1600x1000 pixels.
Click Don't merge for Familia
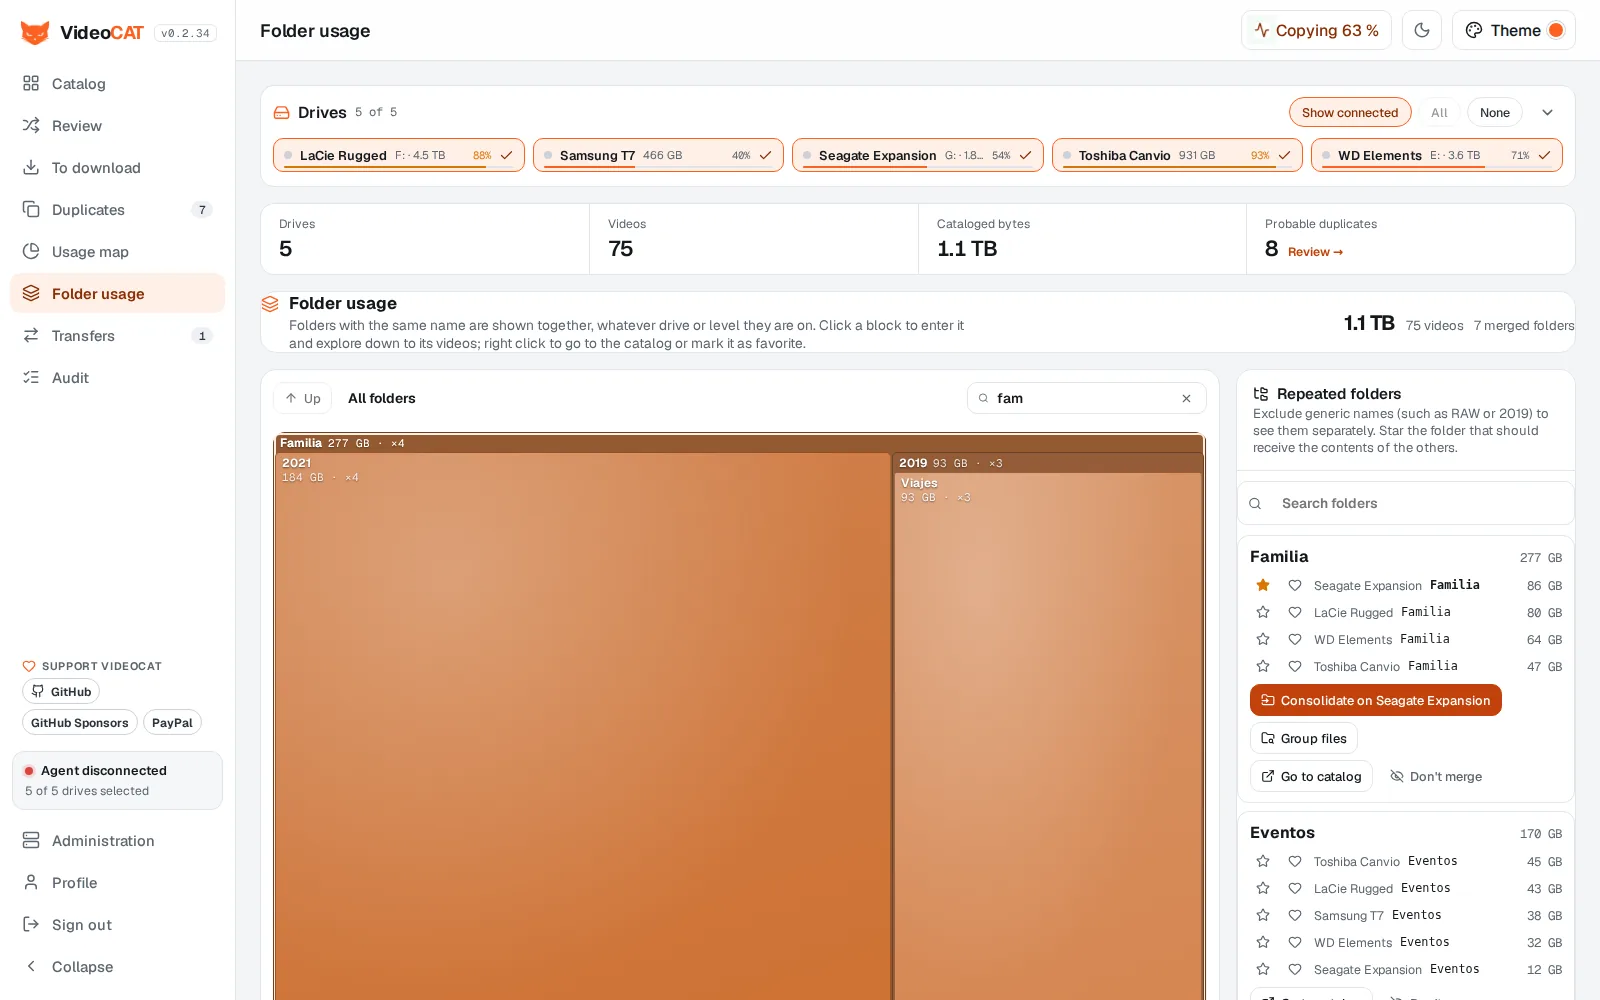click(x=1436, y=776)
